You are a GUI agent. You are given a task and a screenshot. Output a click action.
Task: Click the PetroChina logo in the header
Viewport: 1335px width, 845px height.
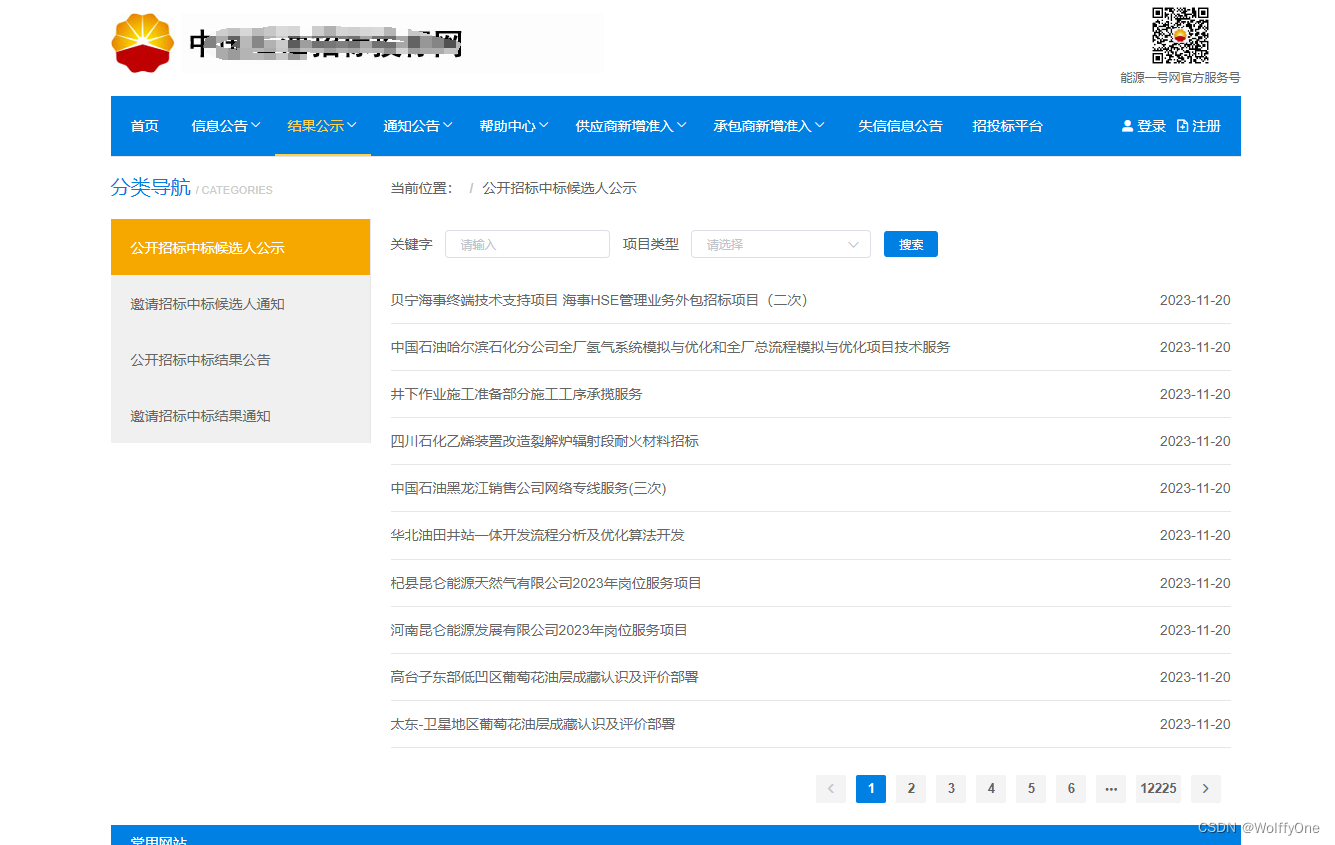click(x=142, y=42)
